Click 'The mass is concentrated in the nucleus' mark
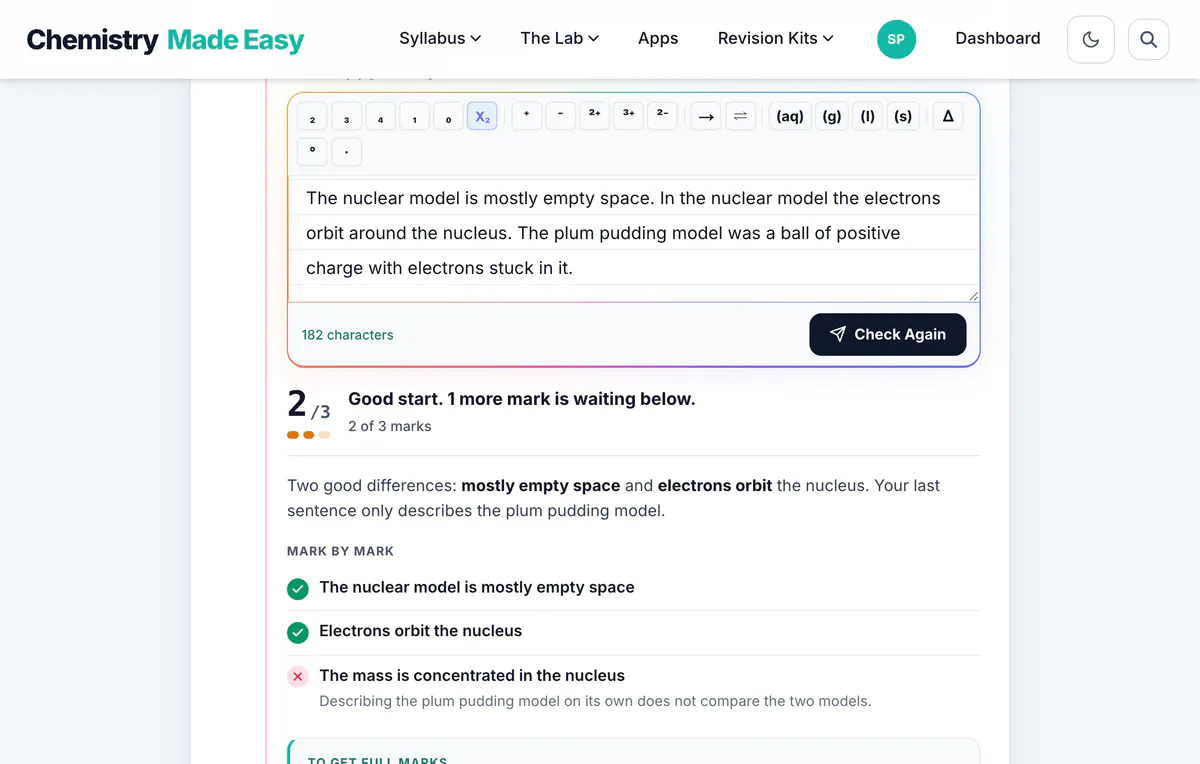 [472, 675]
